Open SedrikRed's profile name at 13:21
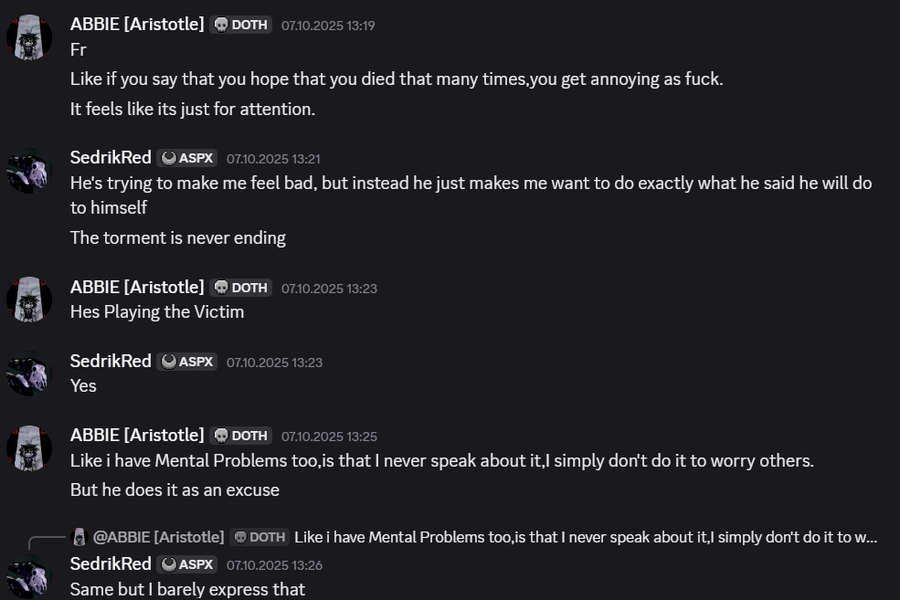 (110, 157)
